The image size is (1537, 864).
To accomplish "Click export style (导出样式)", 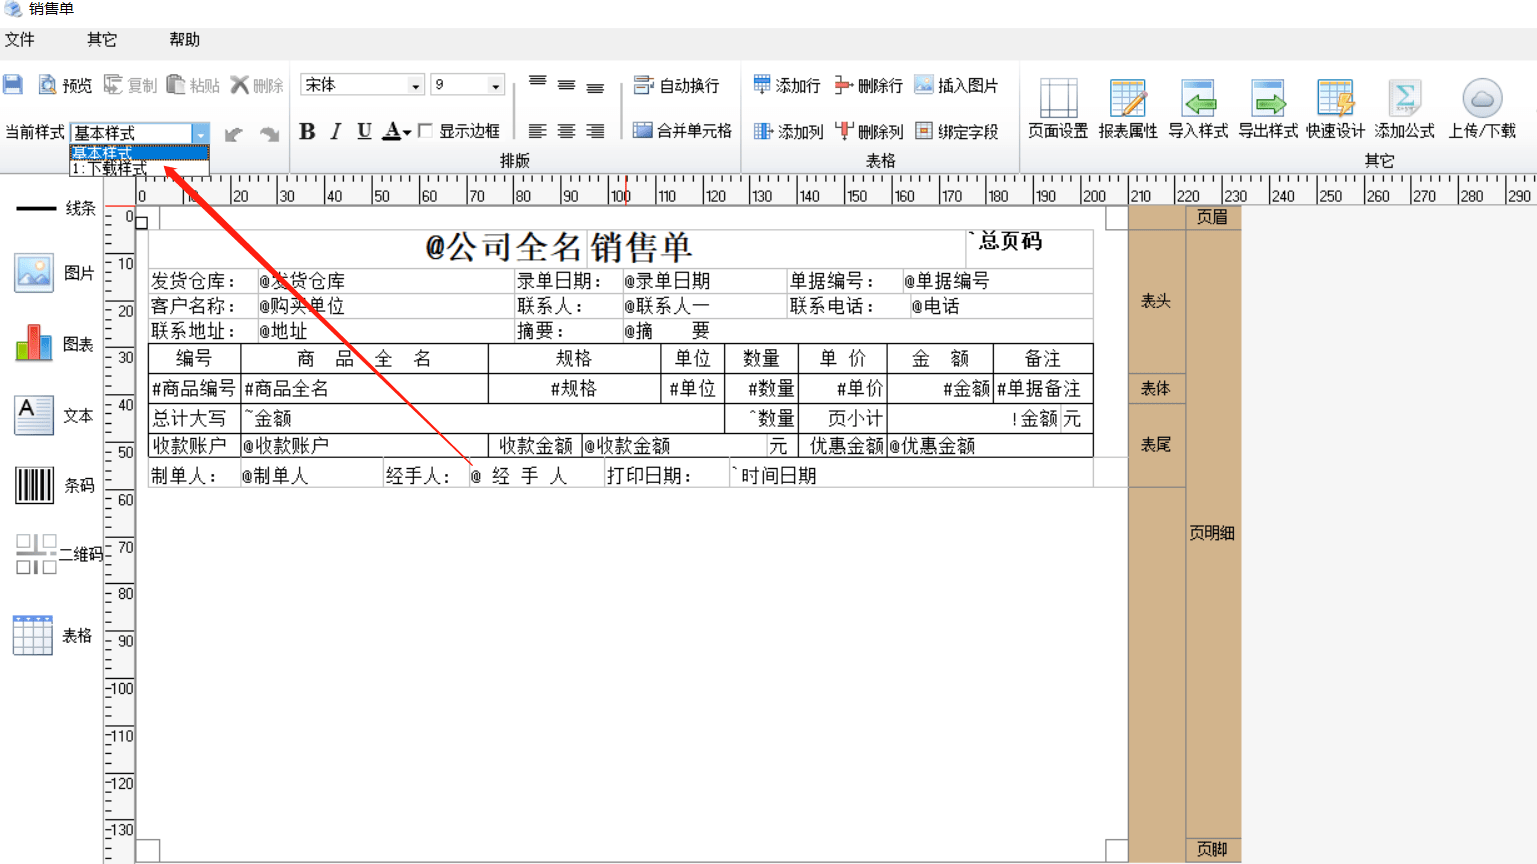I will tap(1268, 109).
